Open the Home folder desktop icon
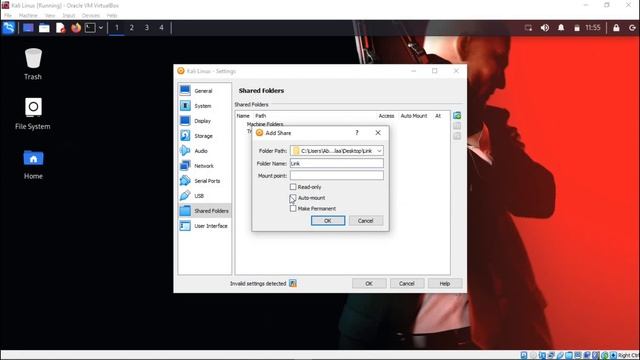640x360 pixels. point(33,164)
